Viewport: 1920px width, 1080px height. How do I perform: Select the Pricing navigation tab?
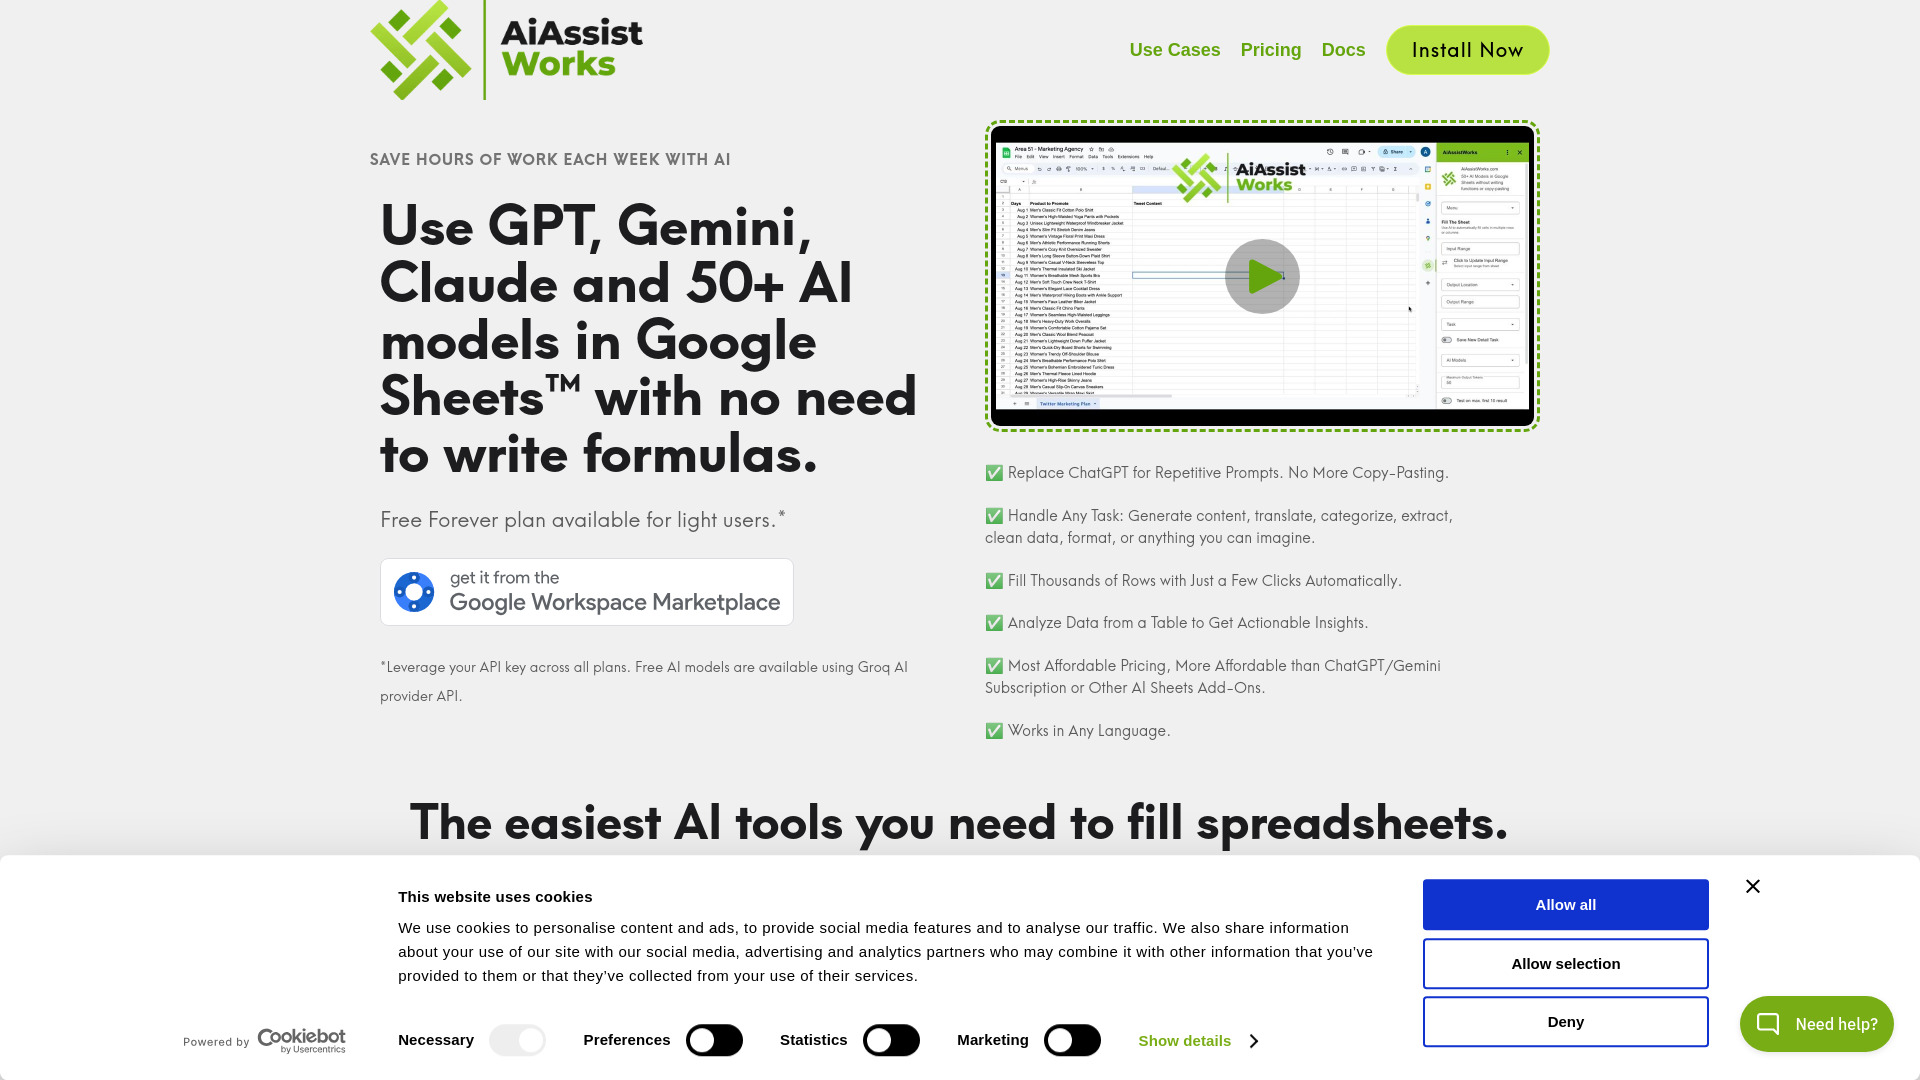[1271, 50]
